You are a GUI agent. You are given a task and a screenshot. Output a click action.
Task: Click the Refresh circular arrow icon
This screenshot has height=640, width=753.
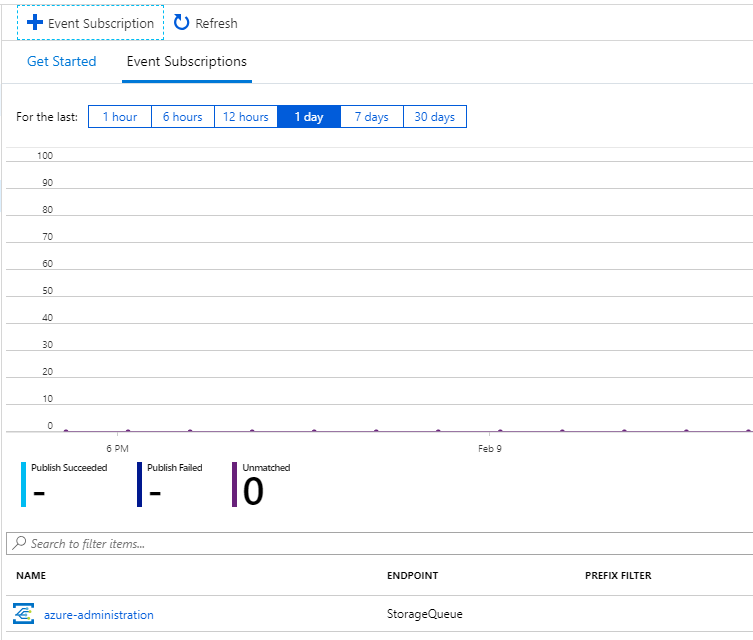[x=181, y=22]
